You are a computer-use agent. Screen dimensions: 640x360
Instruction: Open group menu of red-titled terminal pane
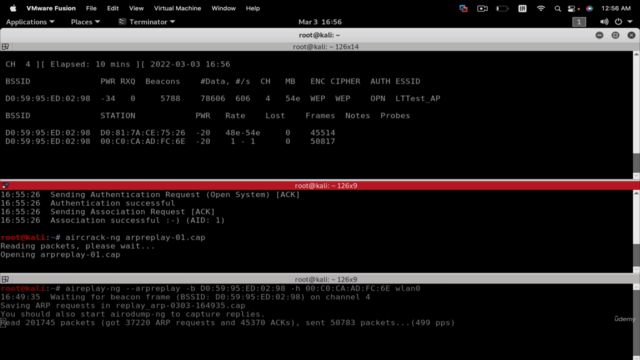[5, 186]
